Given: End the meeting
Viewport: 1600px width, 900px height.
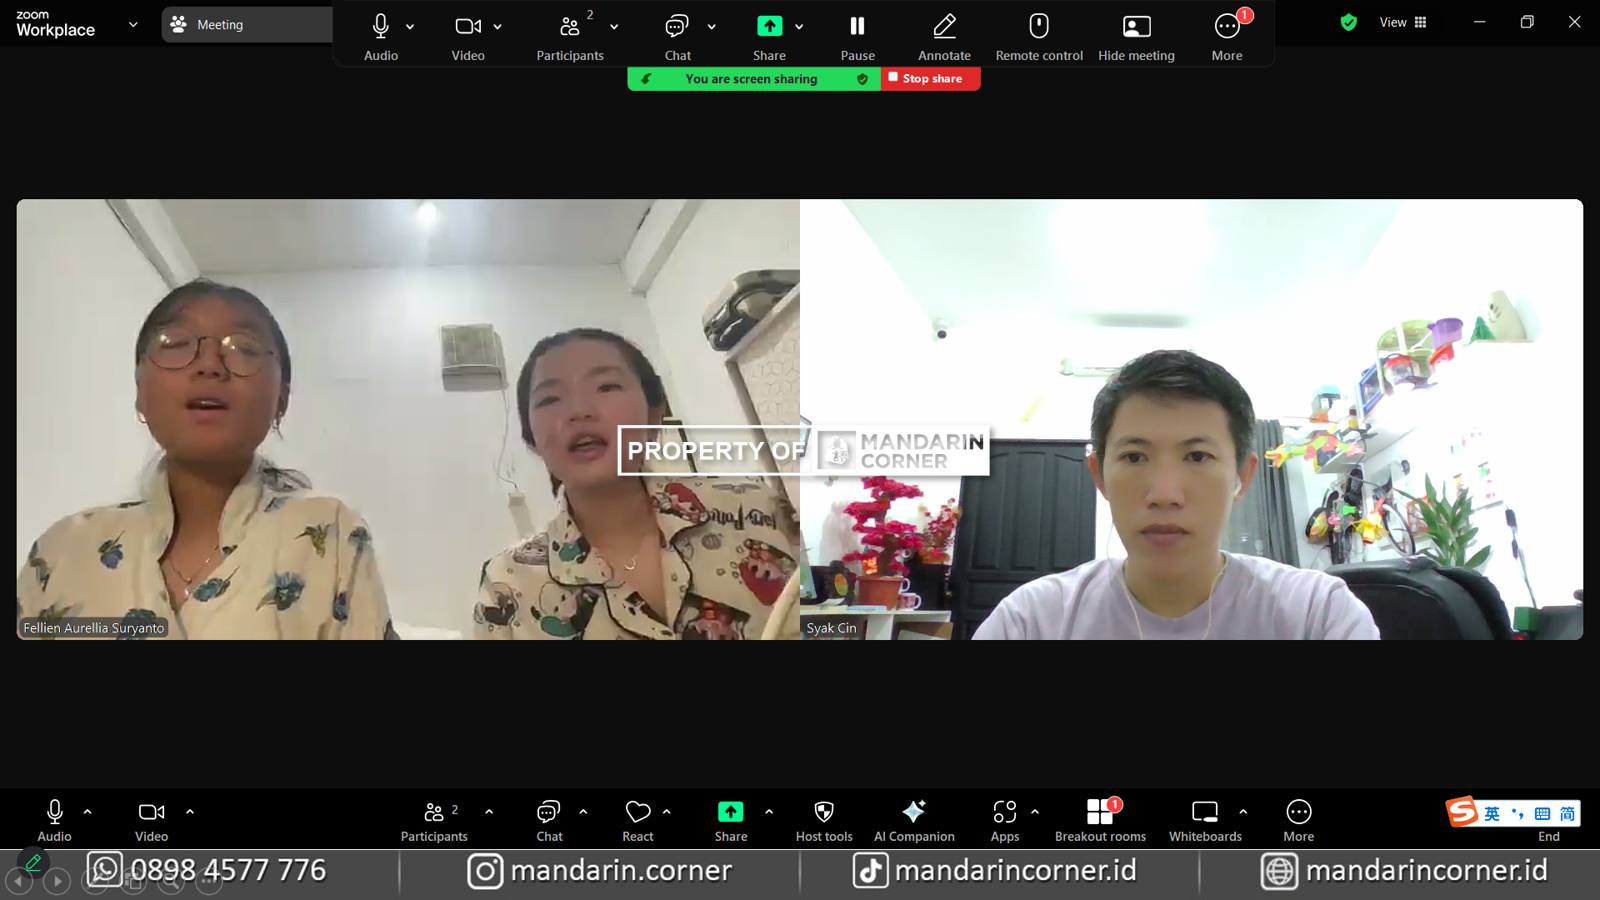Looking at the screenshot, I should [1548, 836].
